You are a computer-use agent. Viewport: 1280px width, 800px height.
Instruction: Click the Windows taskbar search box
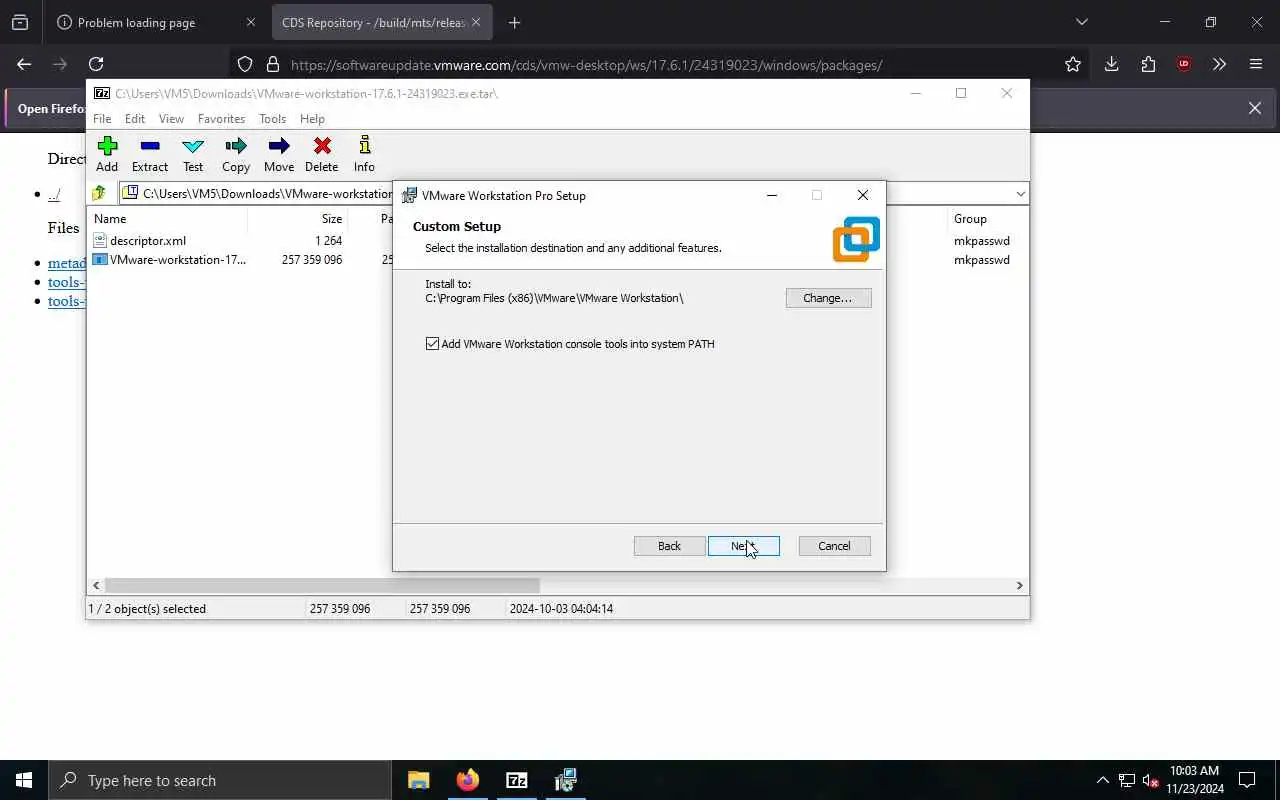point(220,780)
